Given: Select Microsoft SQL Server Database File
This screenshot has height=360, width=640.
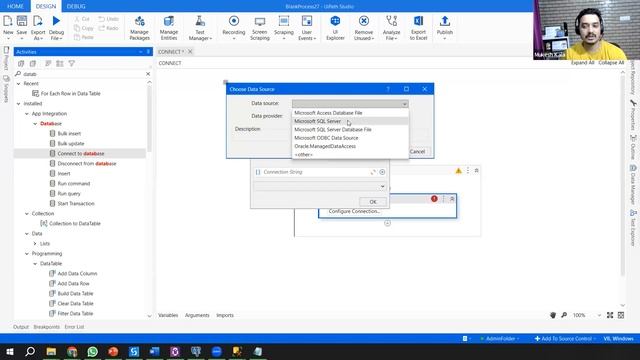Looking at the screenshot, I should (x=350, y=129).
